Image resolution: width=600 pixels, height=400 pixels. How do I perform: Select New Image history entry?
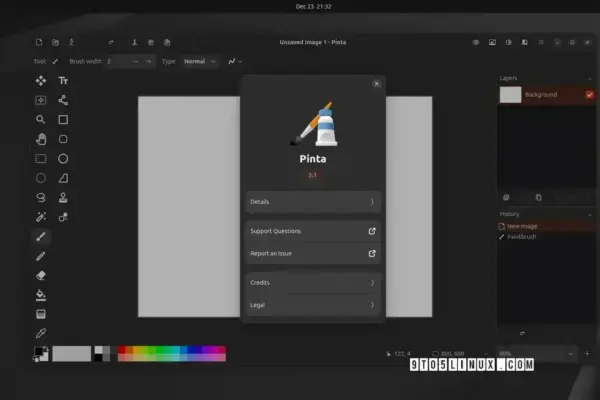tap(547, 226)
